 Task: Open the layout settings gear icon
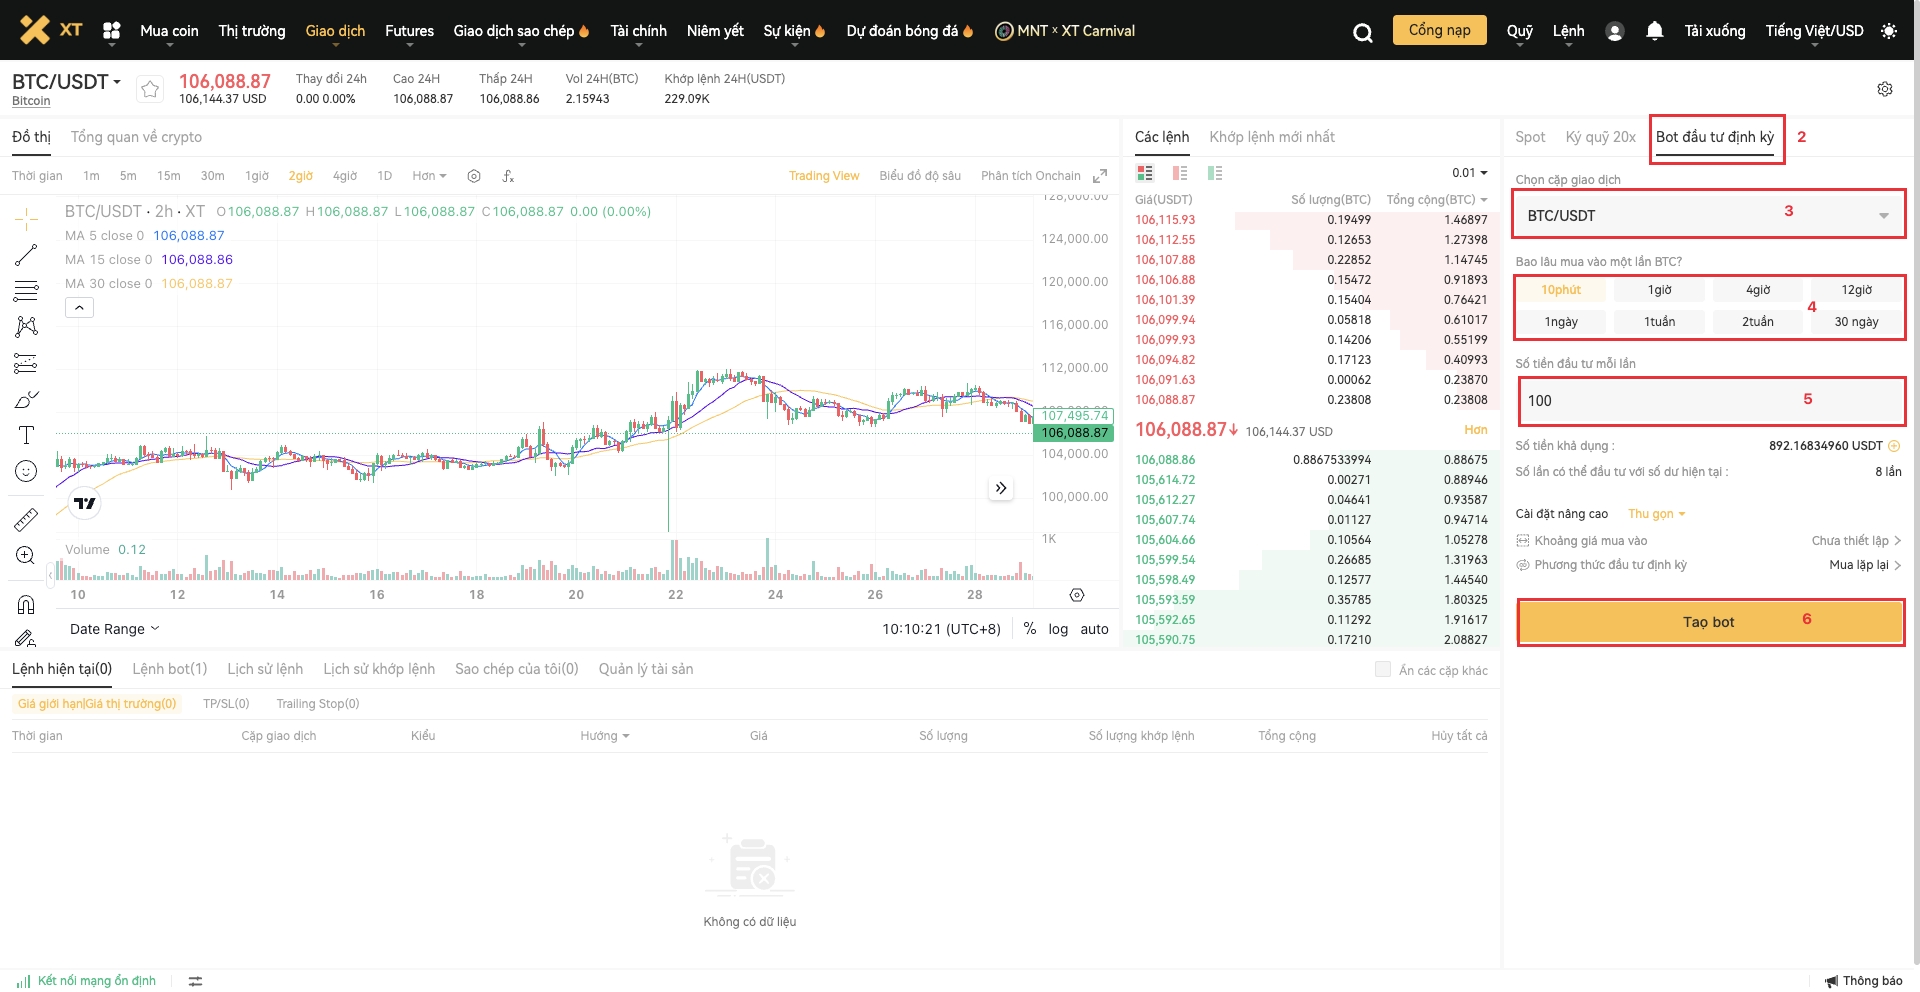point(1884,89)
